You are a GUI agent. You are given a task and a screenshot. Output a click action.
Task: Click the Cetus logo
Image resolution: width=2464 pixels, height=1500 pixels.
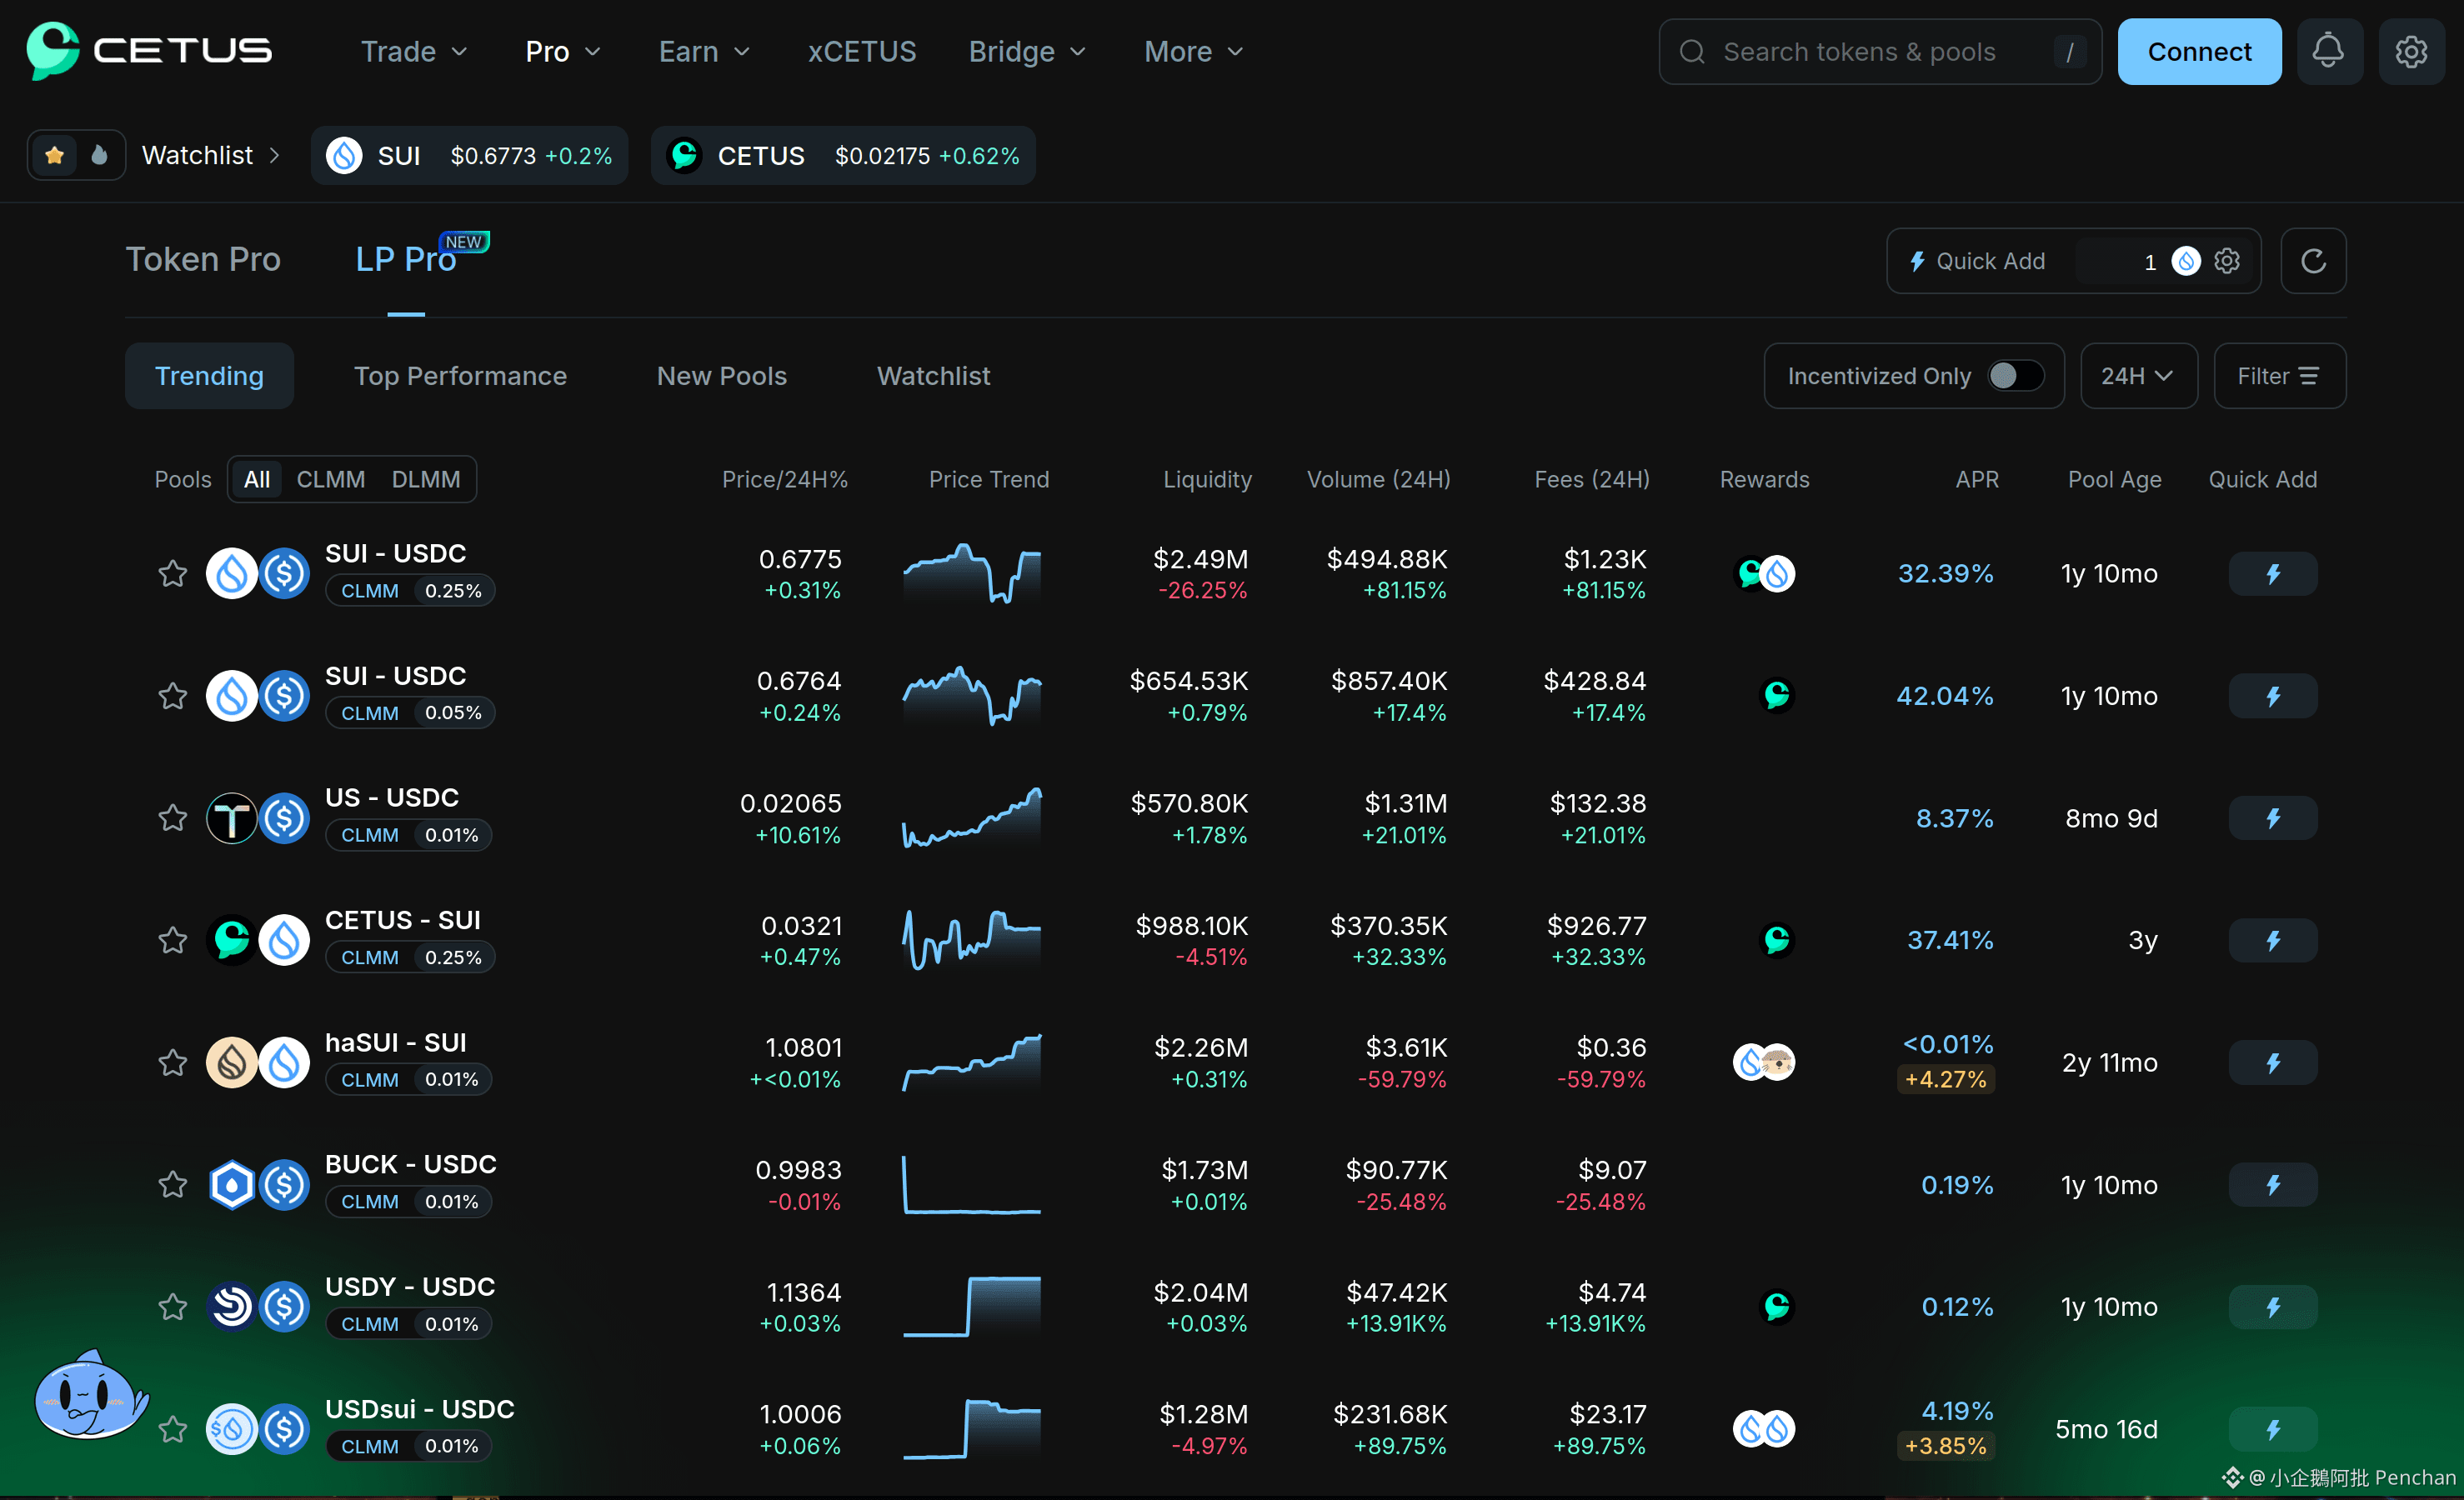149,51
